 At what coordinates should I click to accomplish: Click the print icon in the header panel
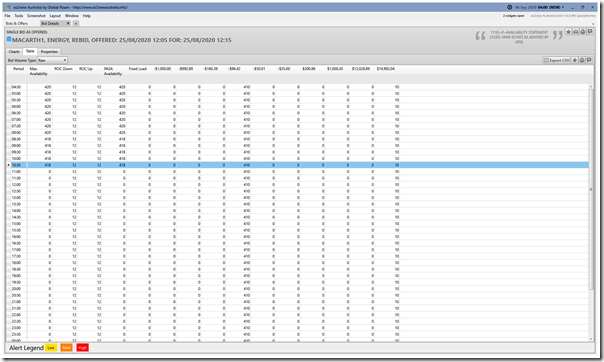pyautogui.click(x=575, y=32)
